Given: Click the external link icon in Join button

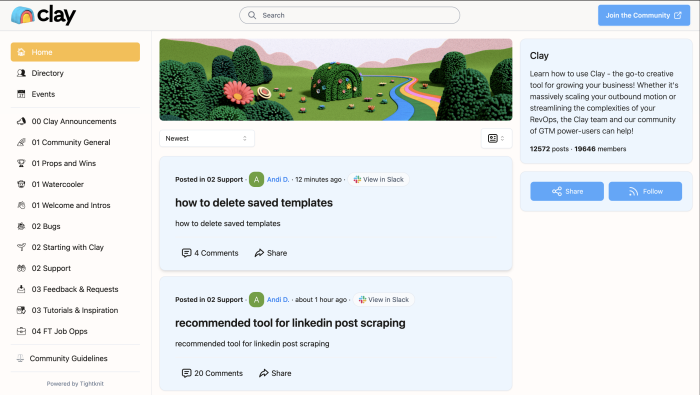Looking at the screenshot, I should [678, 15].
